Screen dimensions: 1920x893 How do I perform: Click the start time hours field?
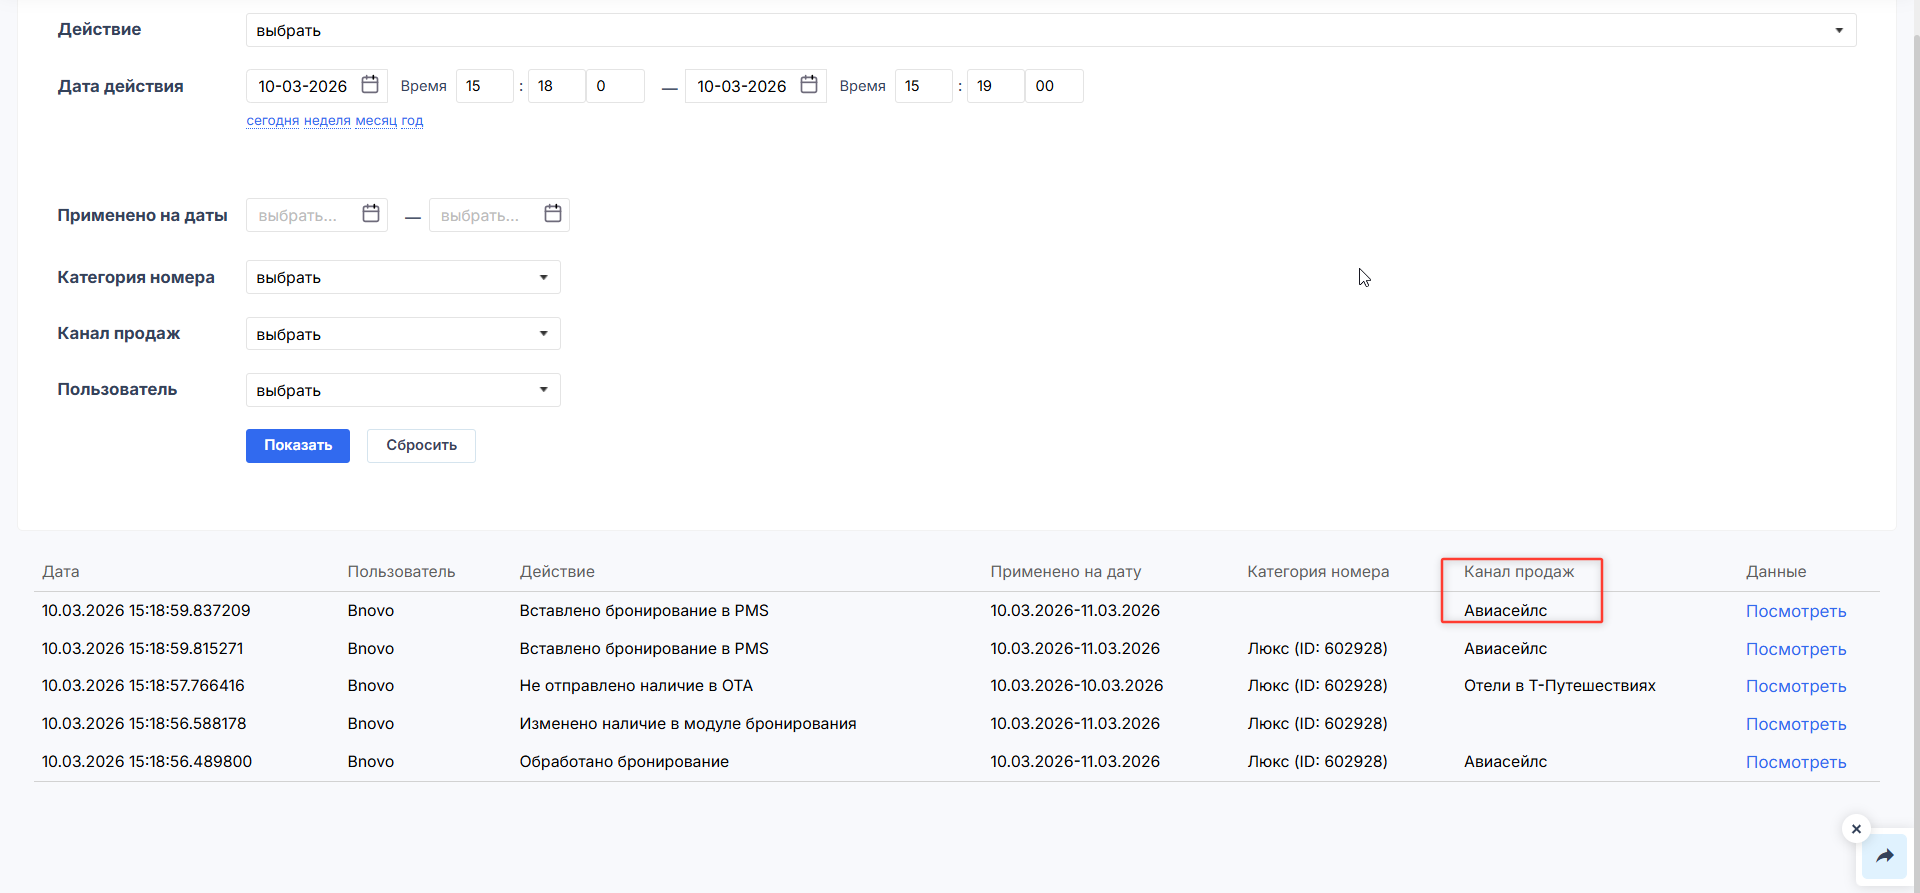(x=484, y=86)
